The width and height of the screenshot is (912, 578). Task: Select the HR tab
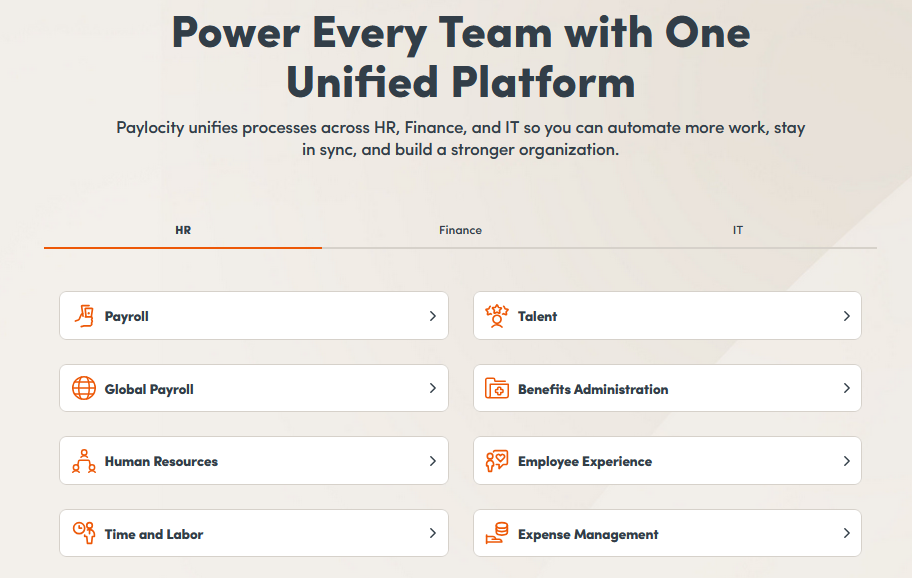183,230
